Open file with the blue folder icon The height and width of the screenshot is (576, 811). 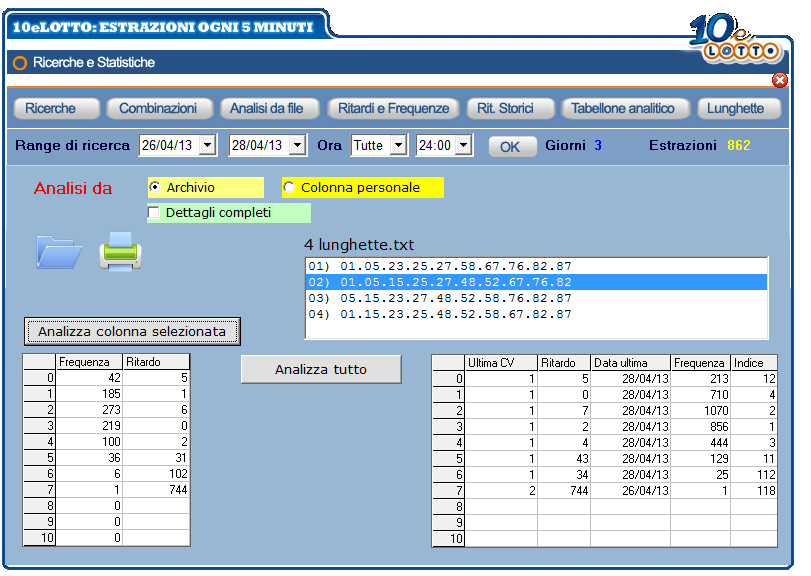coord(59,252)
